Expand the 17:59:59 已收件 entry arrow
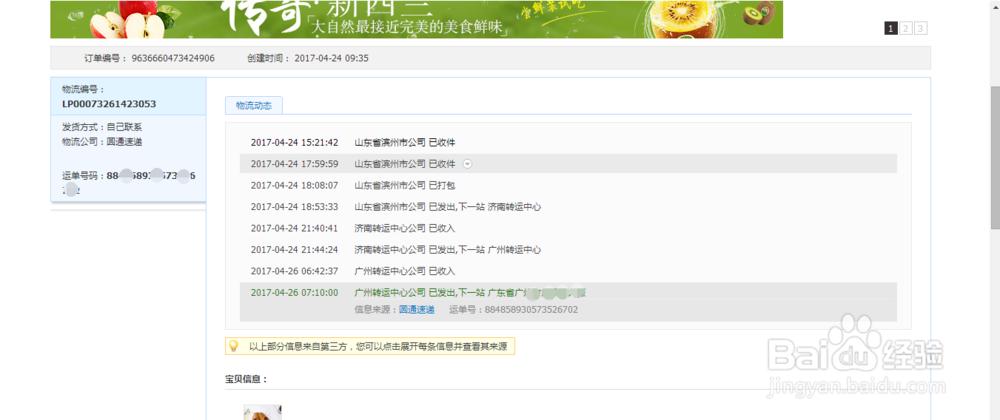Viewport: 1000px width, 420px height. (467, 164)
